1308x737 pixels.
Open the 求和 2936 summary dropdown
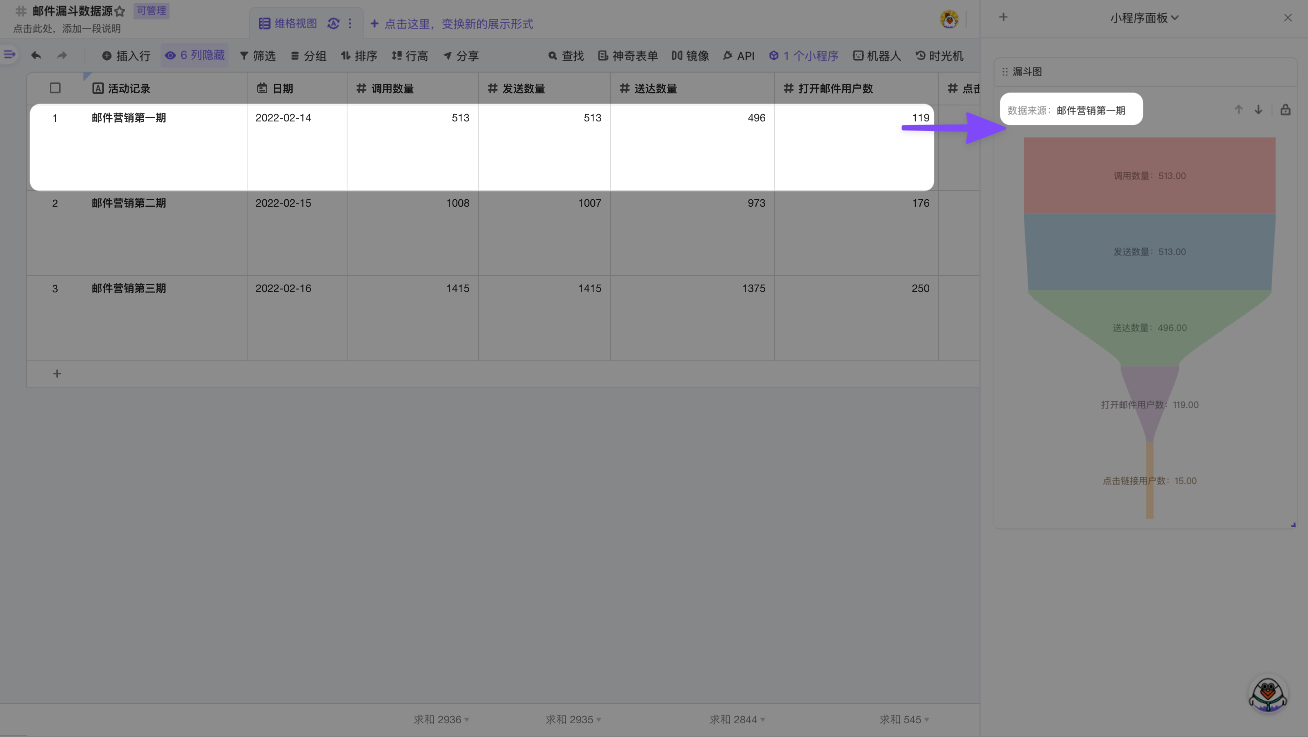click(441, 719)
